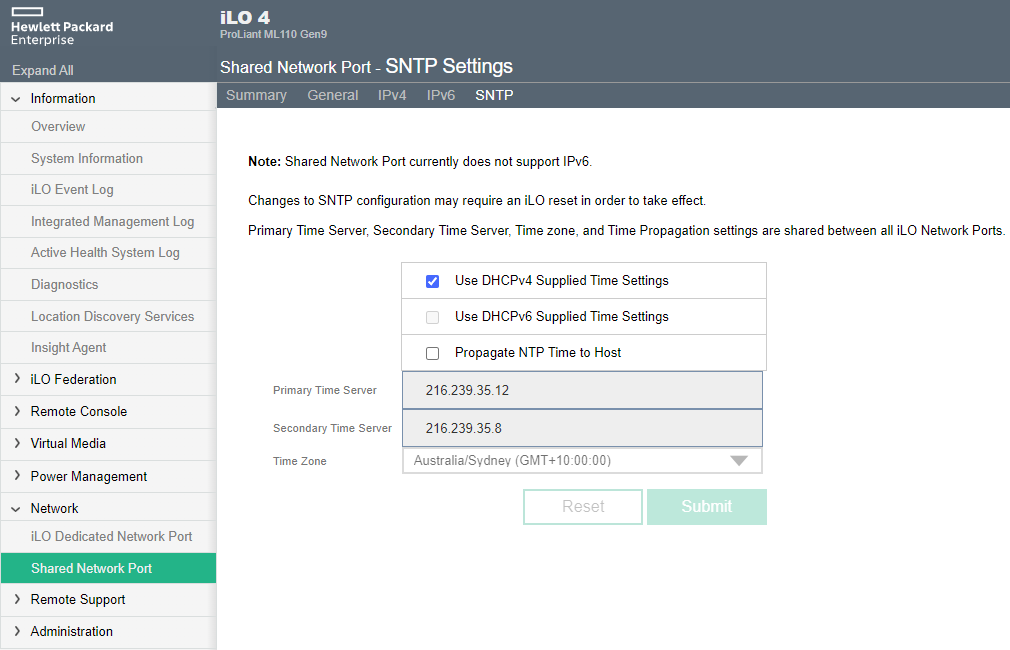Image resolution: width=1010 pixels, height=650 pixels.
Task: Enable Propagate NTP Time to Host
Action: coord(432,353)
